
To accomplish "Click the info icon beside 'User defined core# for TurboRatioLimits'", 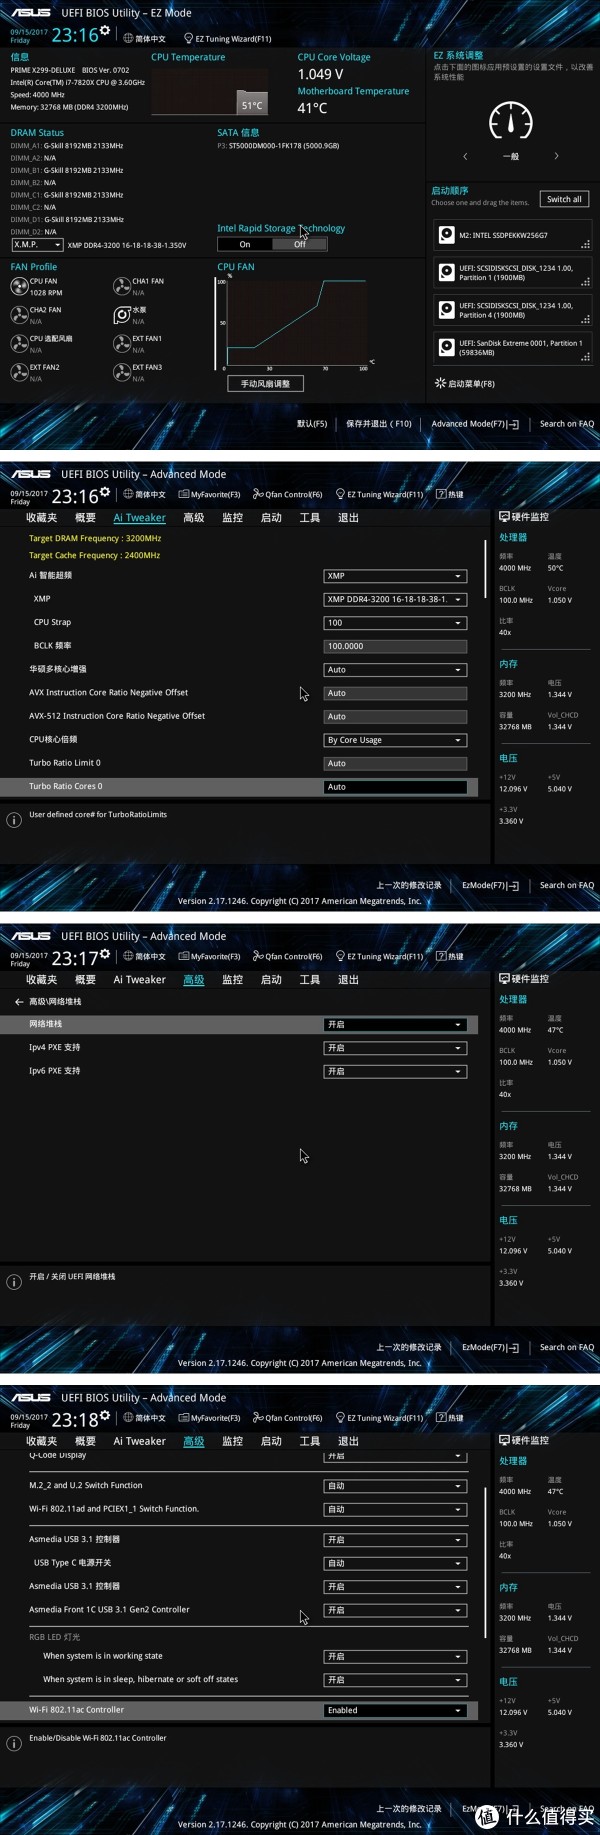I will (x=14, y=820).
